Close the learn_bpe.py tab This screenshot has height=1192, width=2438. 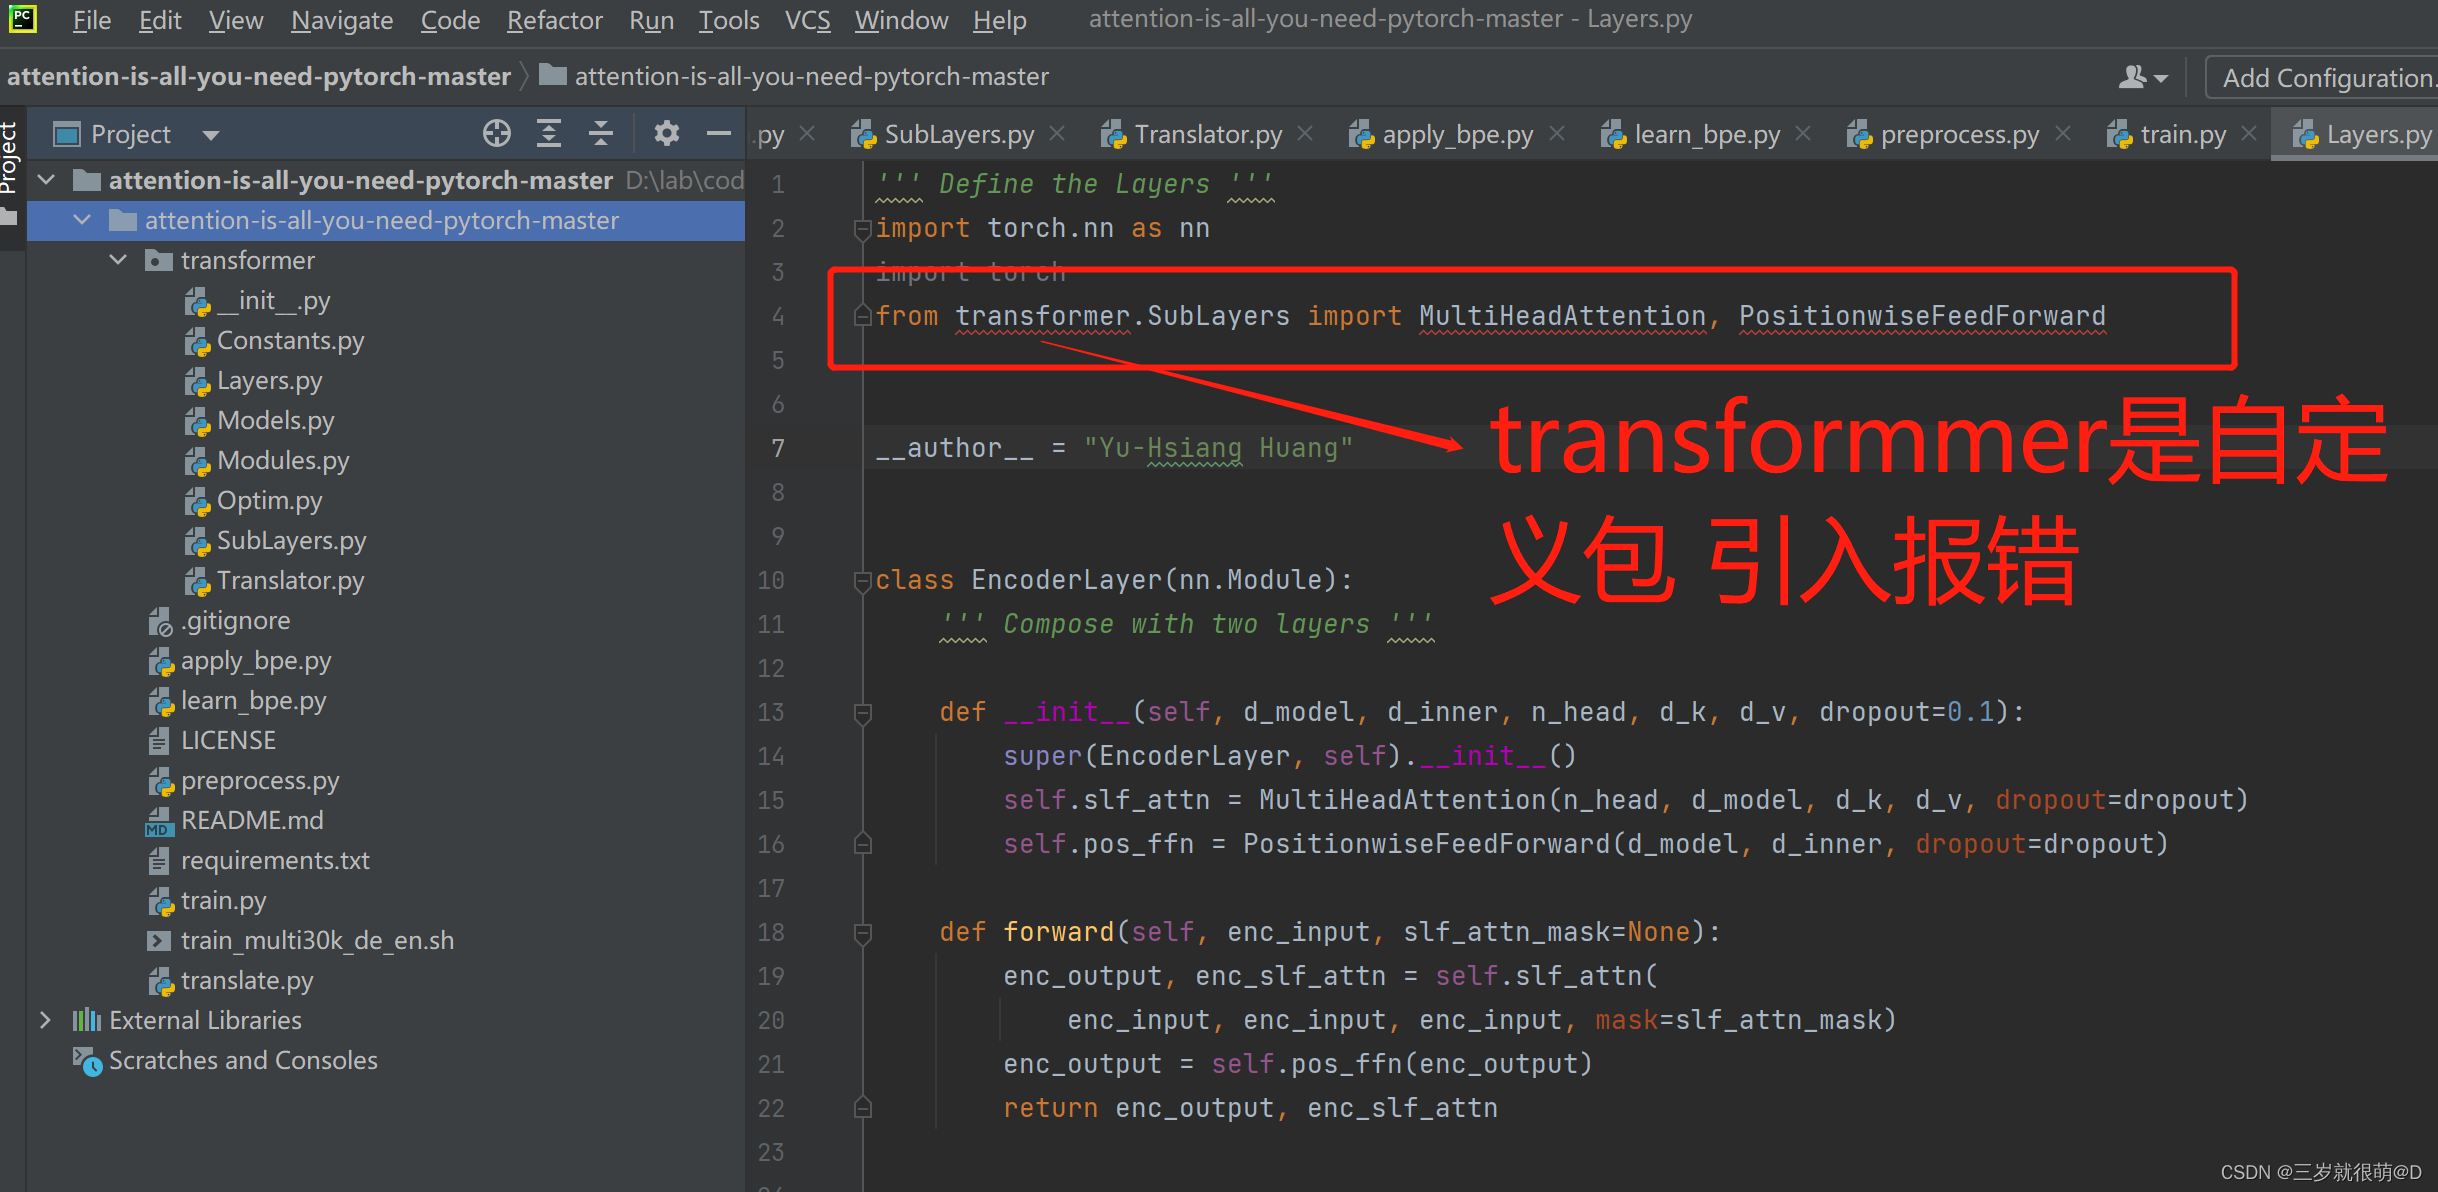pyautogui.click(x=1803, y=133)
